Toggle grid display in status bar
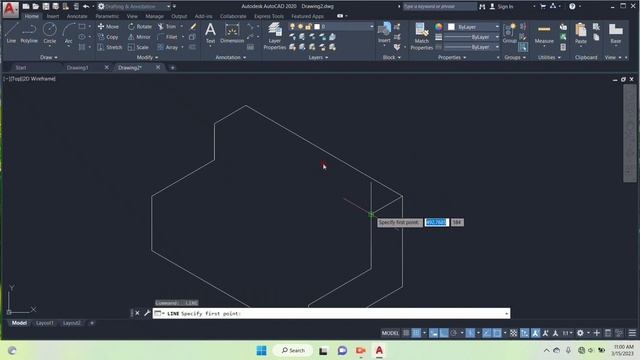 coord(406,333)
